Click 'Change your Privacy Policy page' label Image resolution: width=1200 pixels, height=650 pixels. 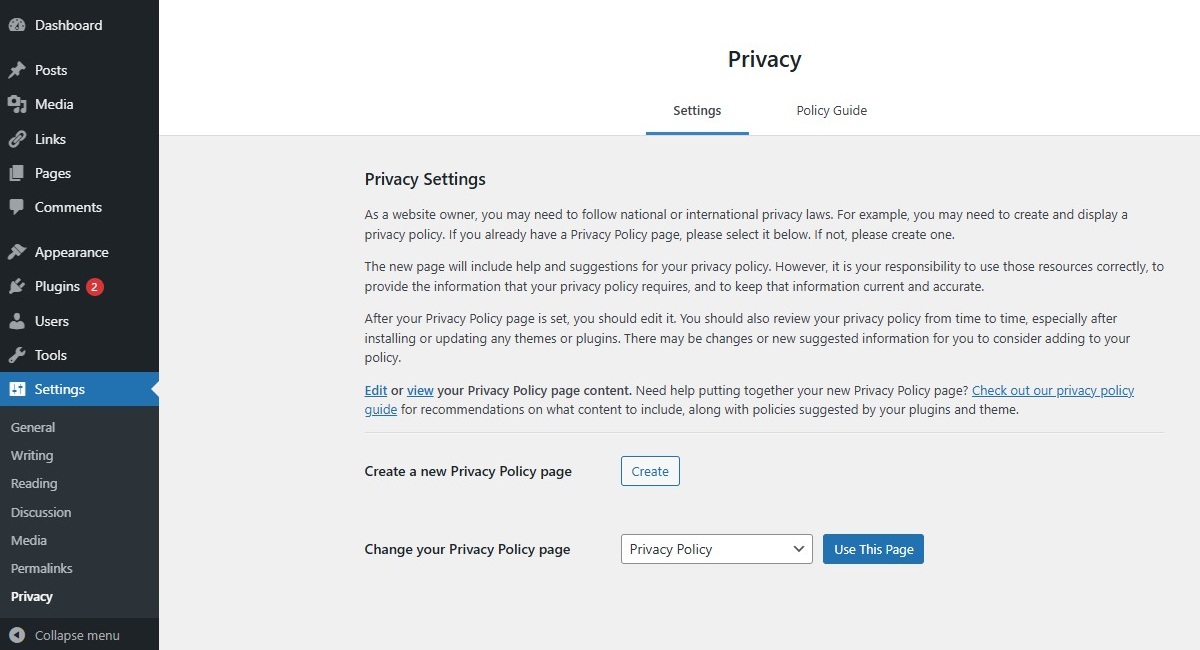tap(467, 549)
